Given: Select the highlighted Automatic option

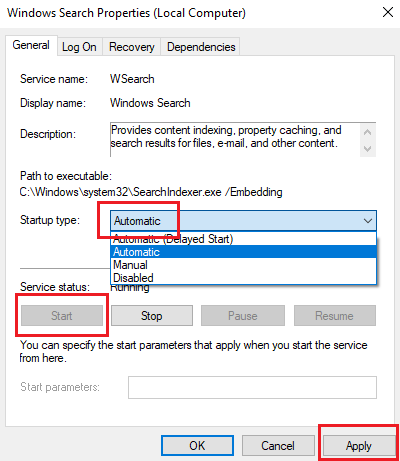Looking at the screenshot, I should (243, 252).
